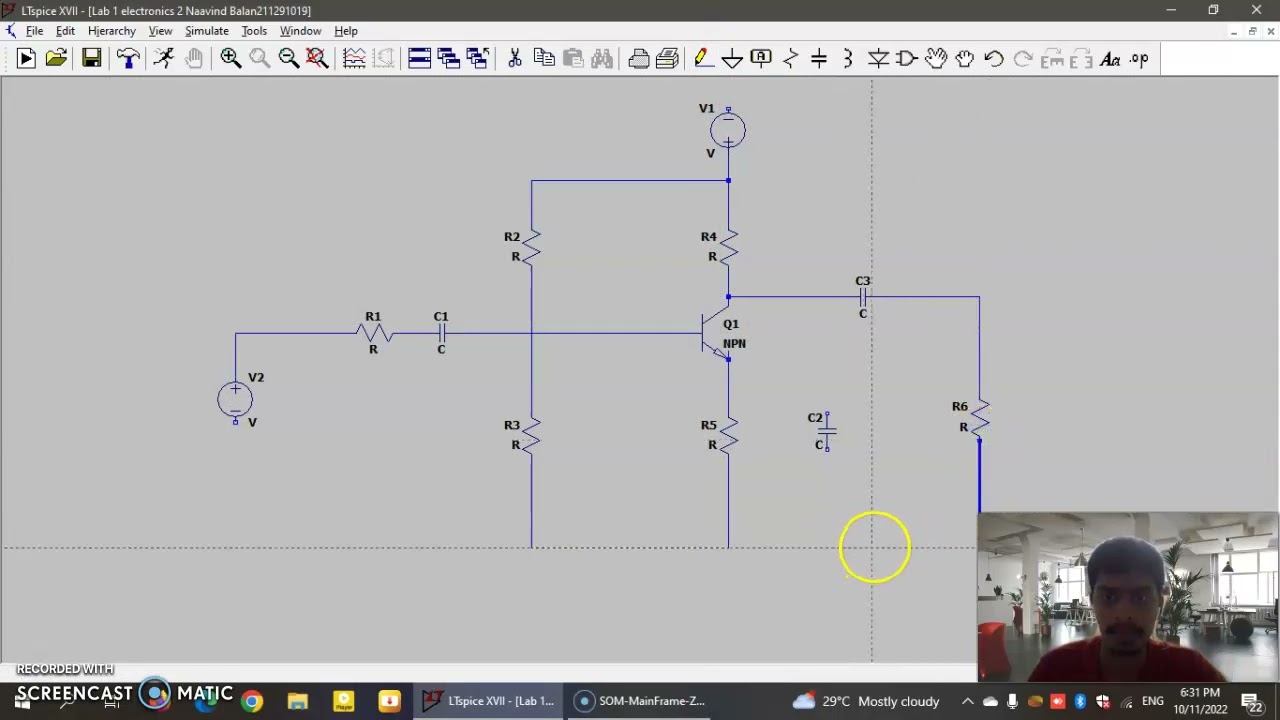Open the Help menu
1280x720 pixels.
346,31
